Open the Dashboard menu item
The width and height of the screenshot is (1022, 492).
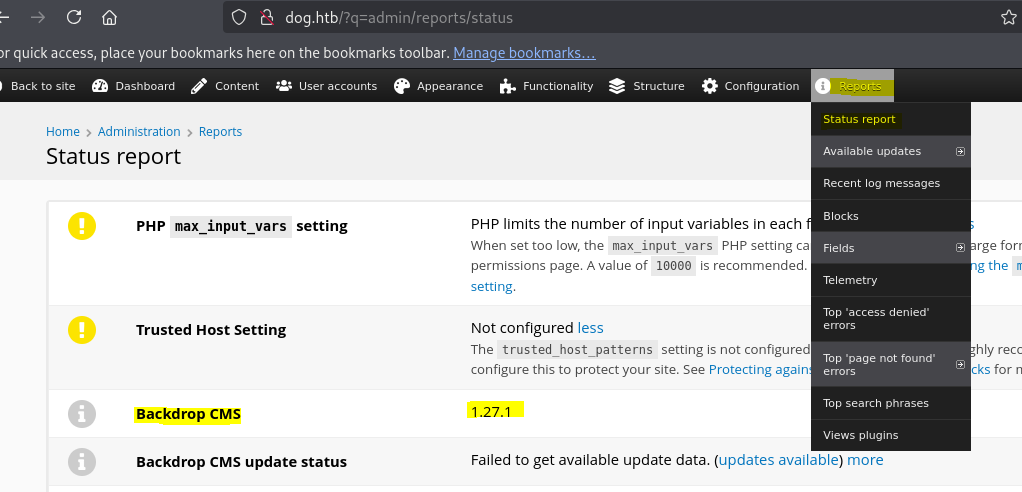(x=134, y=86)
